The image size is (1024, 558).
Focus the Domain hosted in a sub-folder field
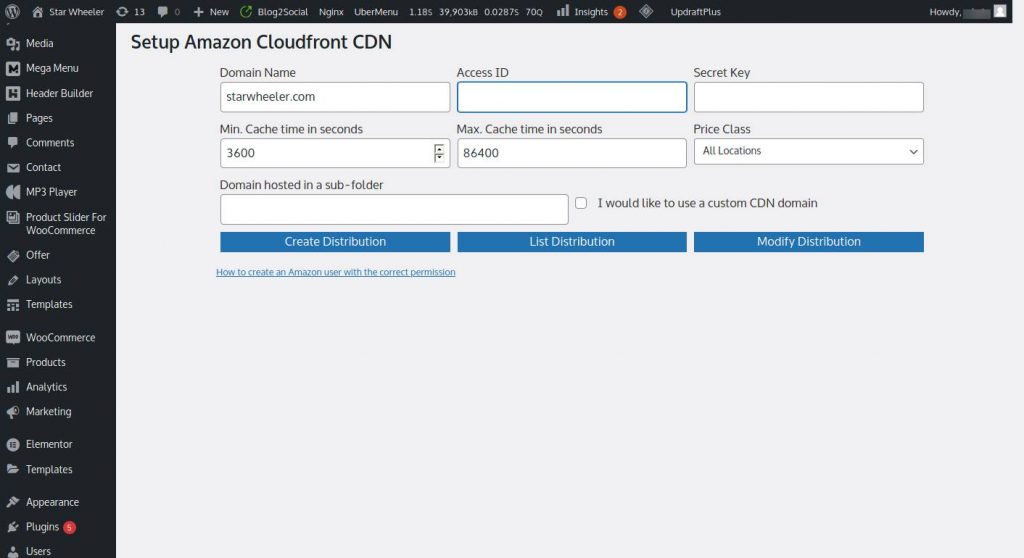pyautogui.click(x=394, y=209)
